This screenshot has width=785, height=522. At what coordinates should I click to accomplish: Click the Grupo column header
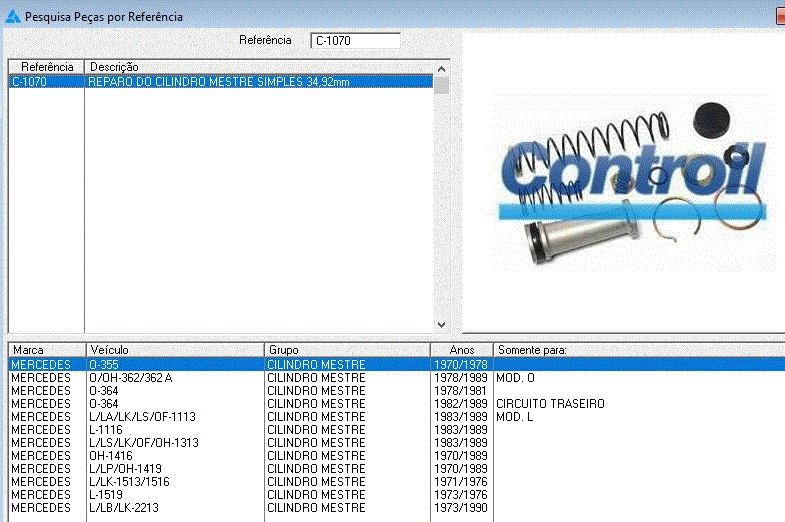click(x=346, y=350)
